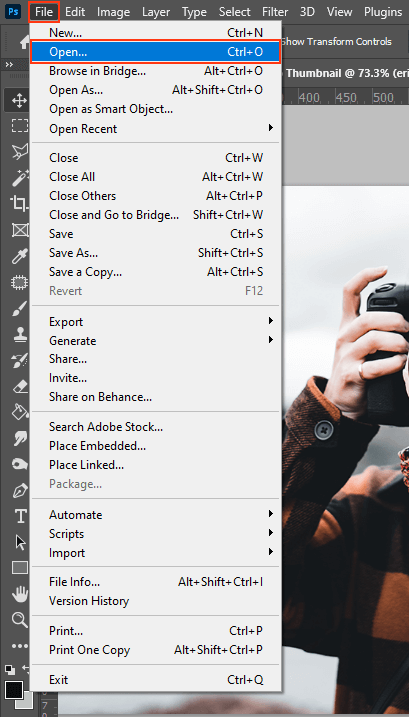Choose Place Embedded...
The image size is (409, 717).
156,446
